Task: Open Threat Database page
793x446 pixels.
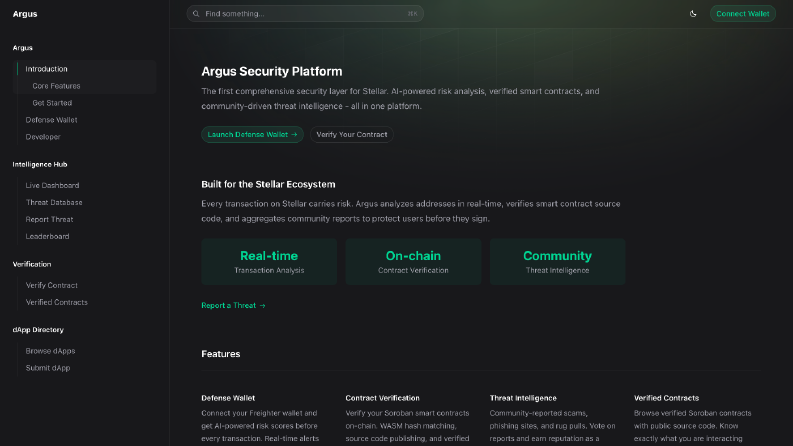Action: 54,202
